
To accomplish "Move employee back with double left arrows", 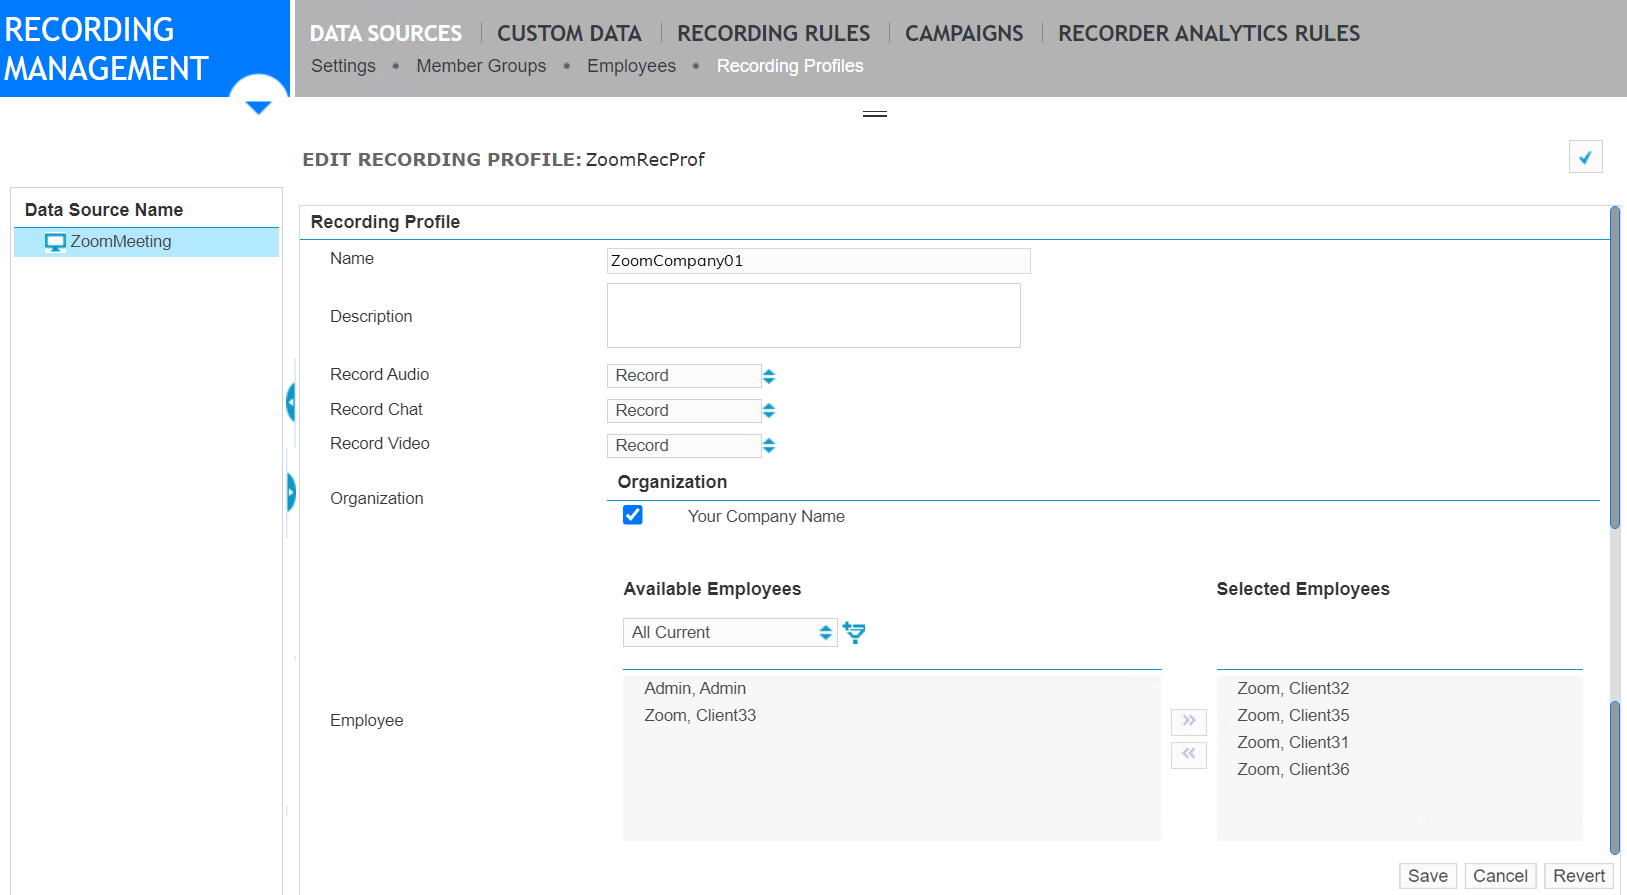I will tap(1188, 754).
